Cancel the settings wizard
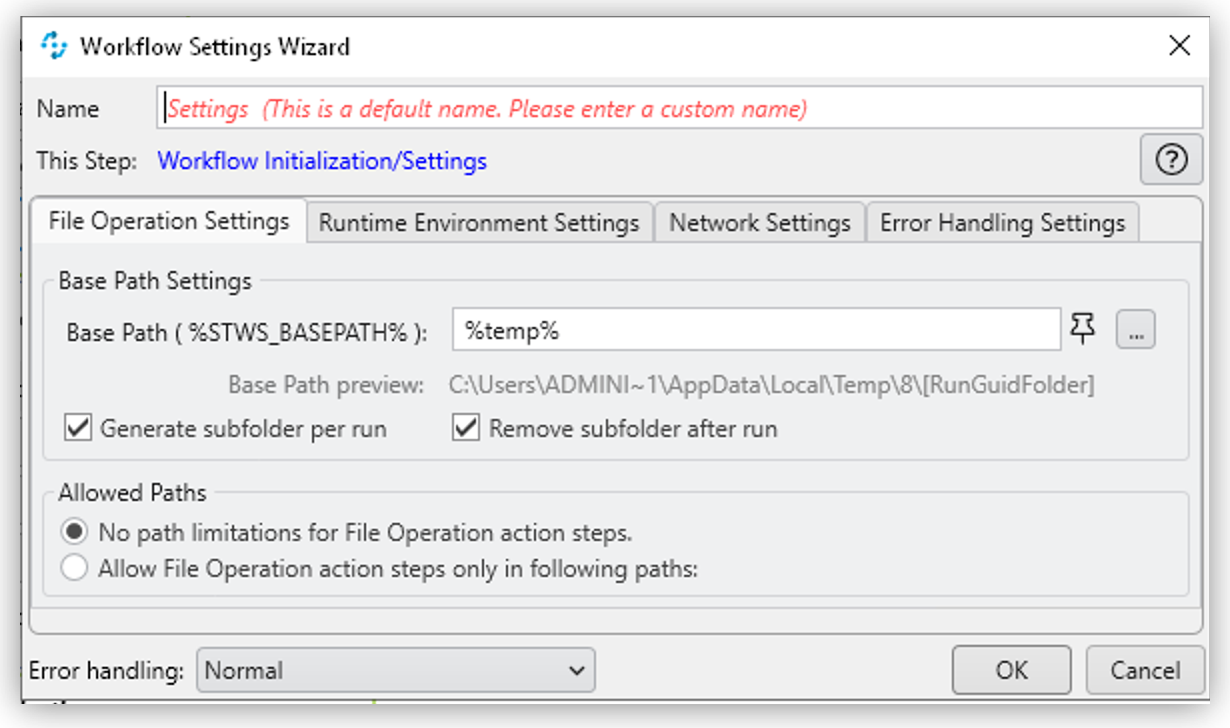 click(1144, 671)
